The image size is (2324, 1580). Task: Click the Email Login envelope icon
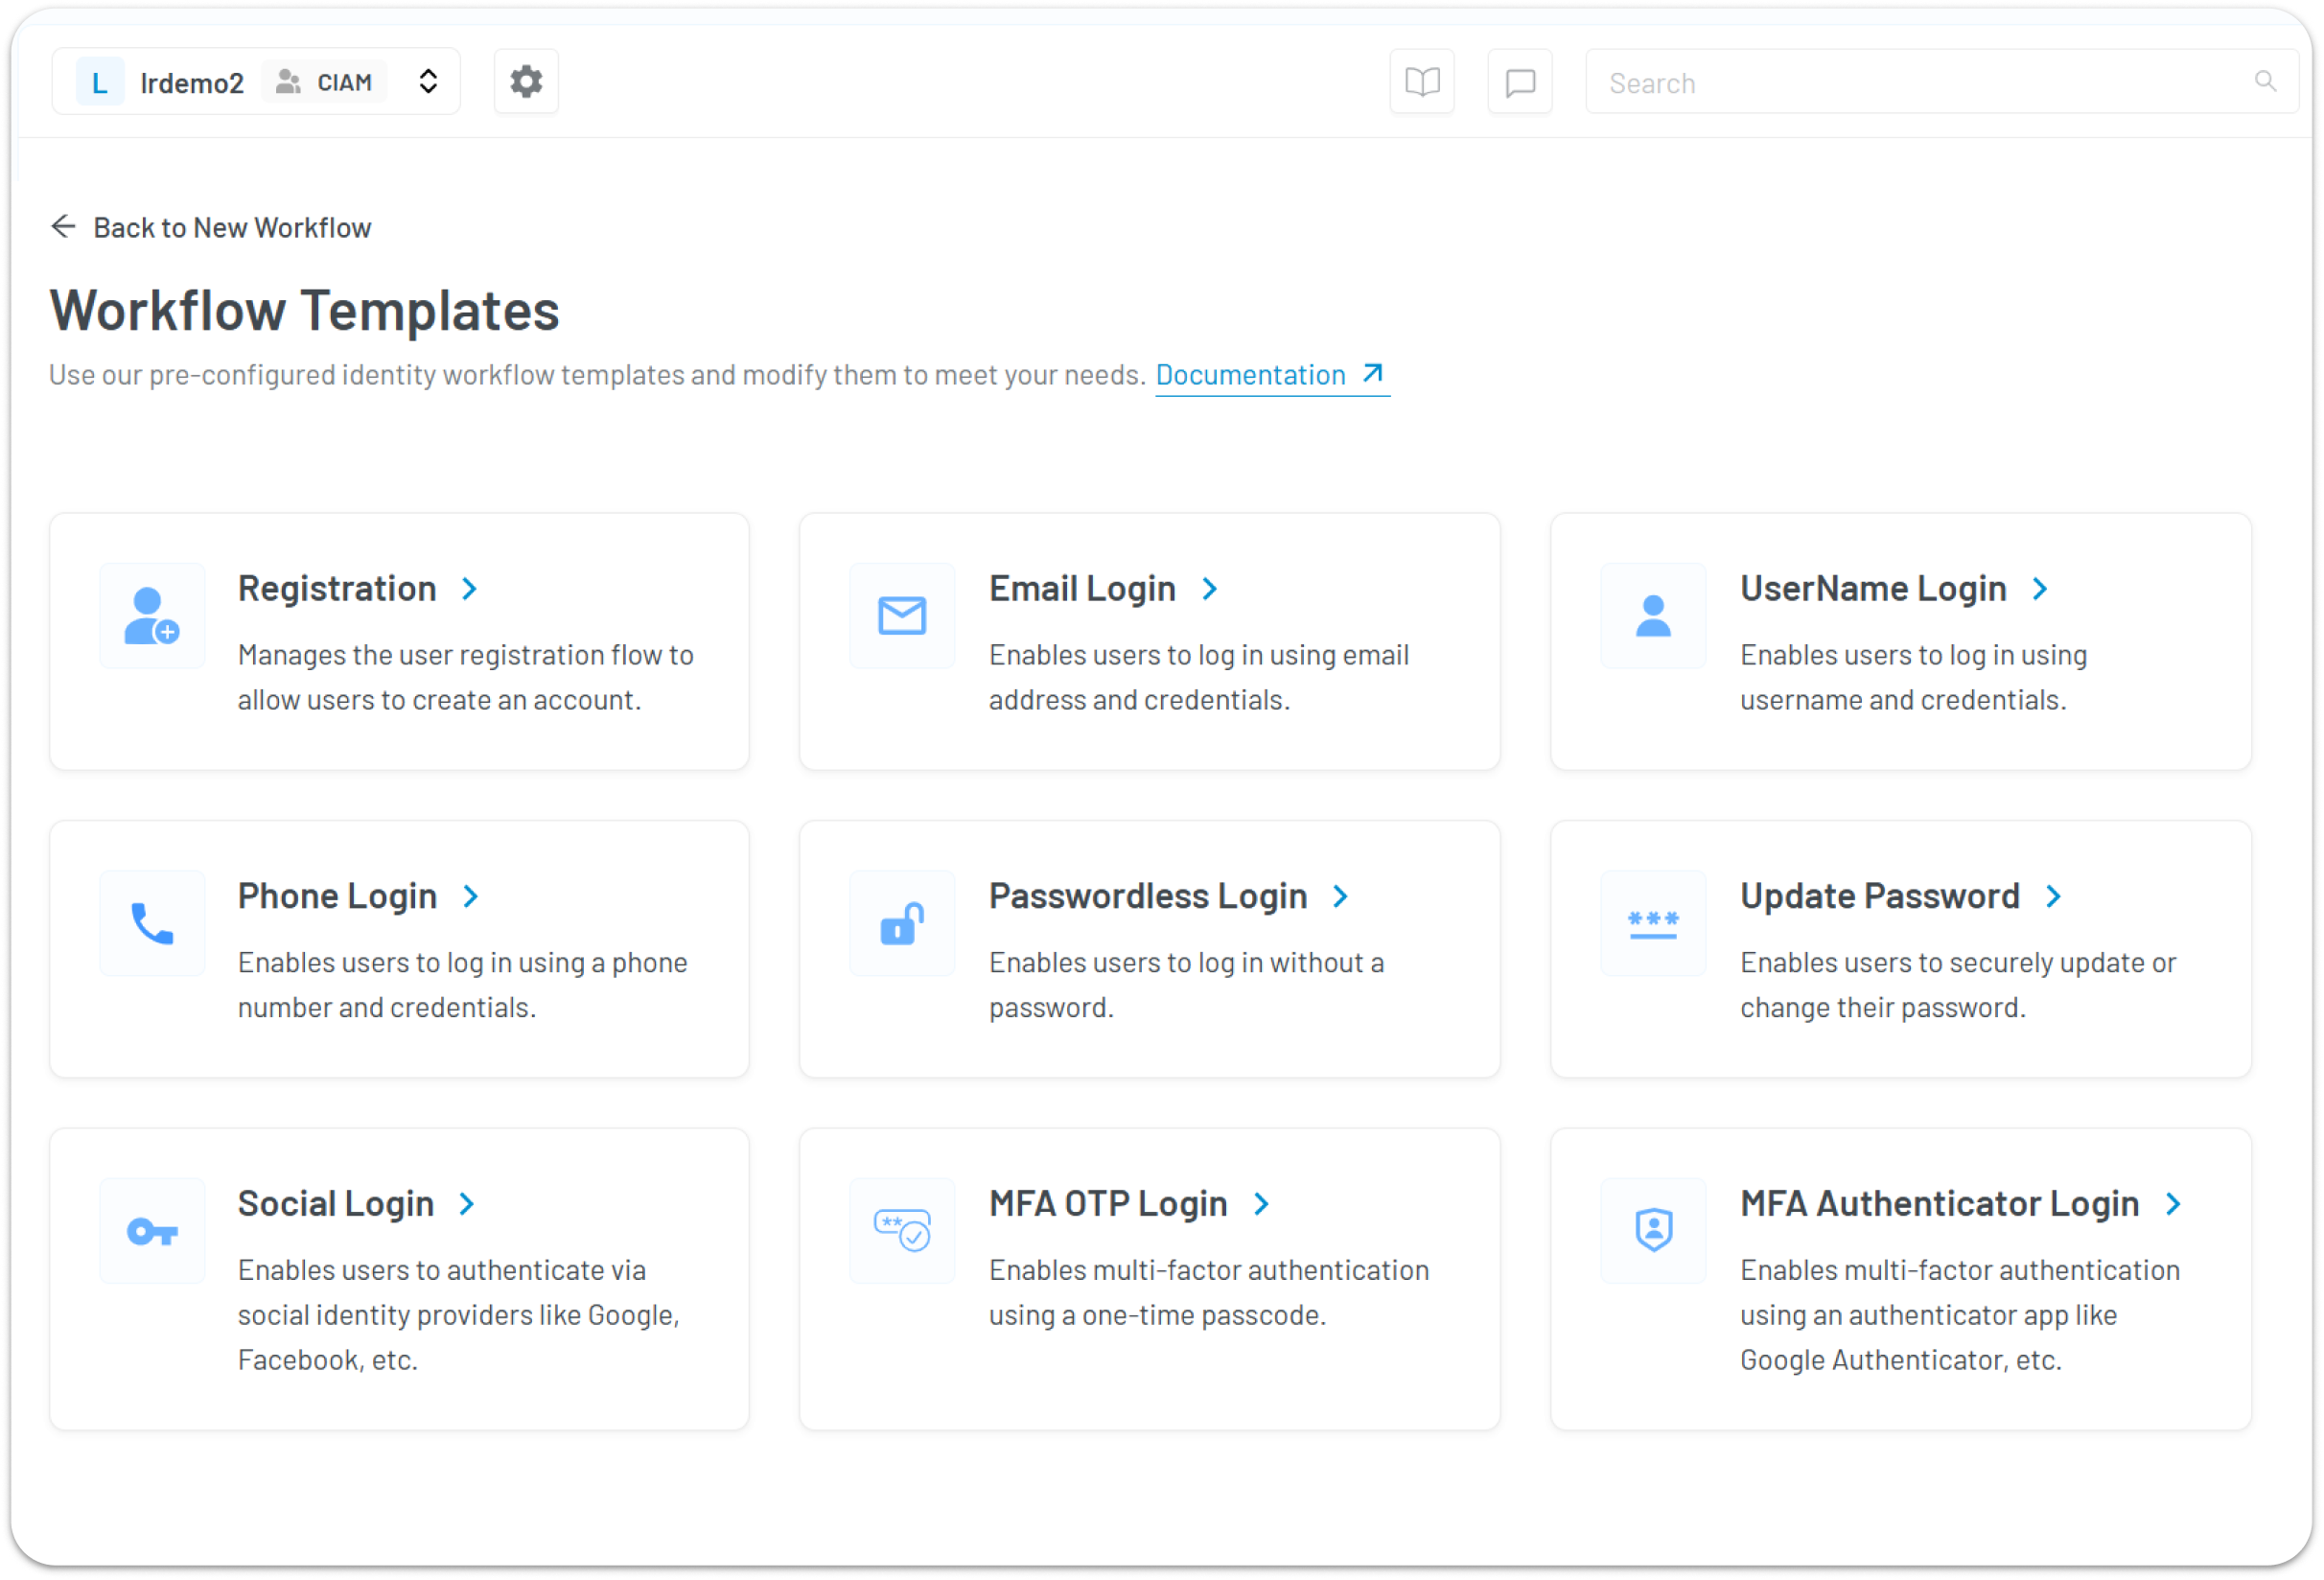902,616
